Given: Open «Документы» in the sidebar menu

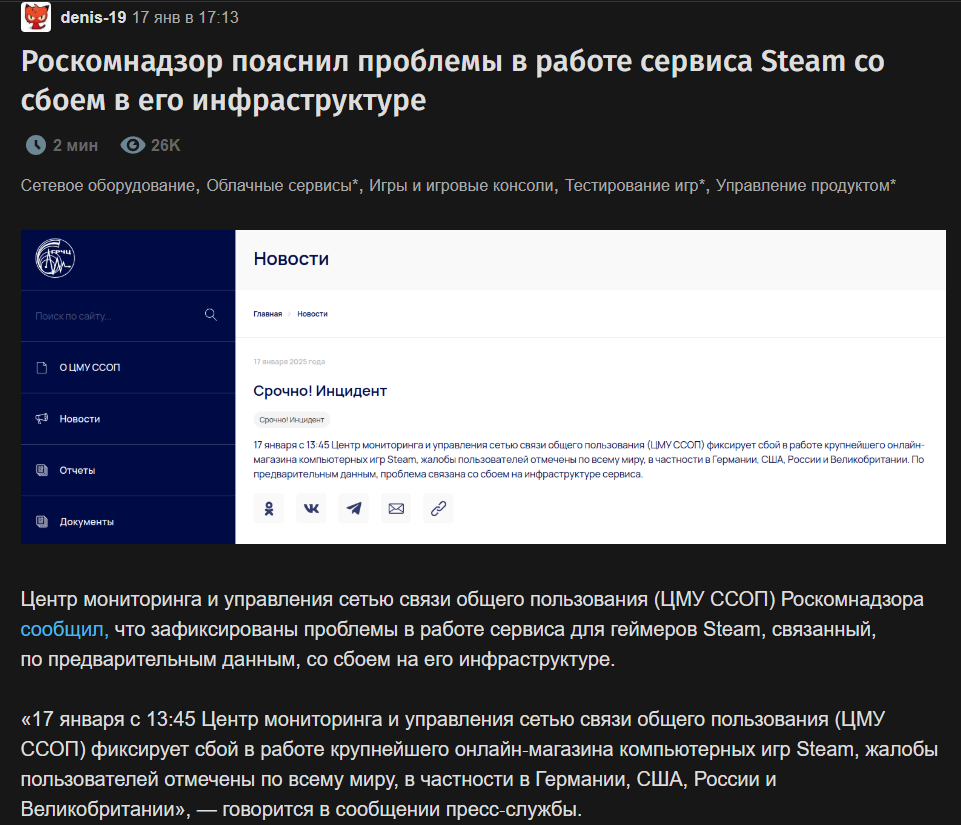Looking at the screenshot, I should coord(128,522).
